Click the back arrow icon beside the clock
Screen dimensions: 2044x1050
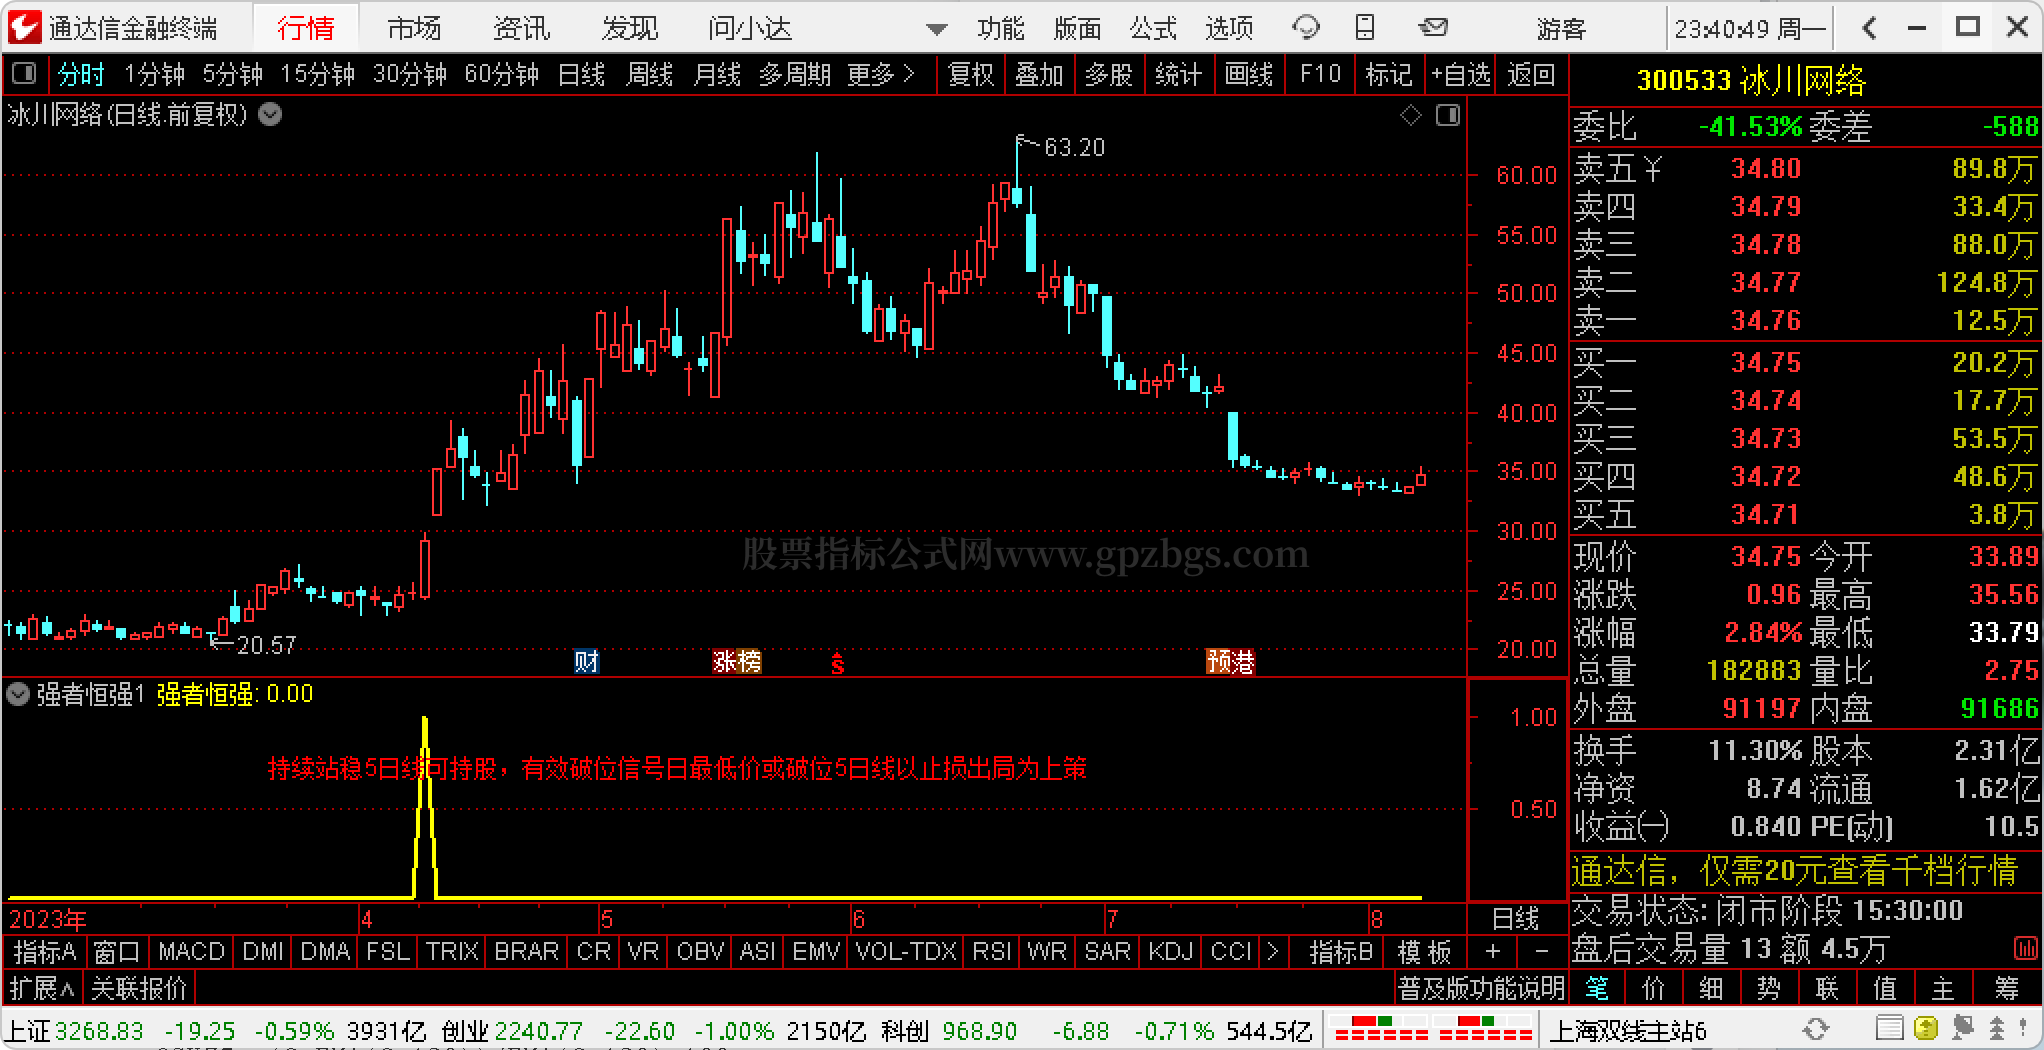(x=1869, y=28)
